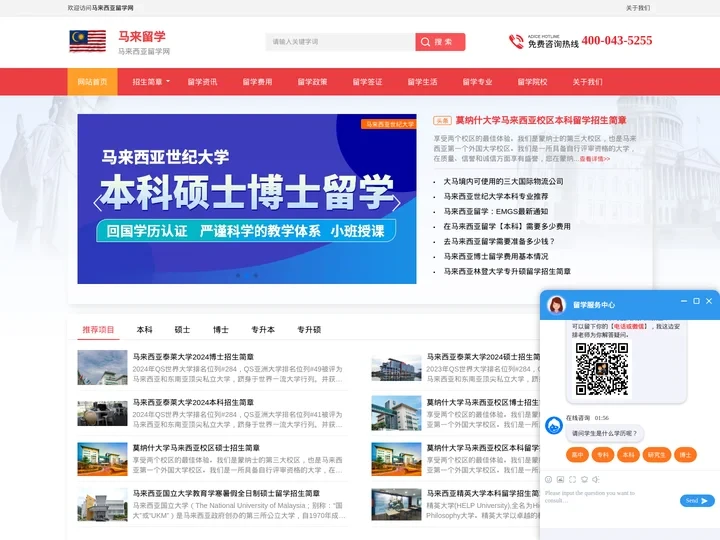Viewport: 720px width, 540px height.
Task: Open 留学生活 navigation item
Action: point(422,82)
